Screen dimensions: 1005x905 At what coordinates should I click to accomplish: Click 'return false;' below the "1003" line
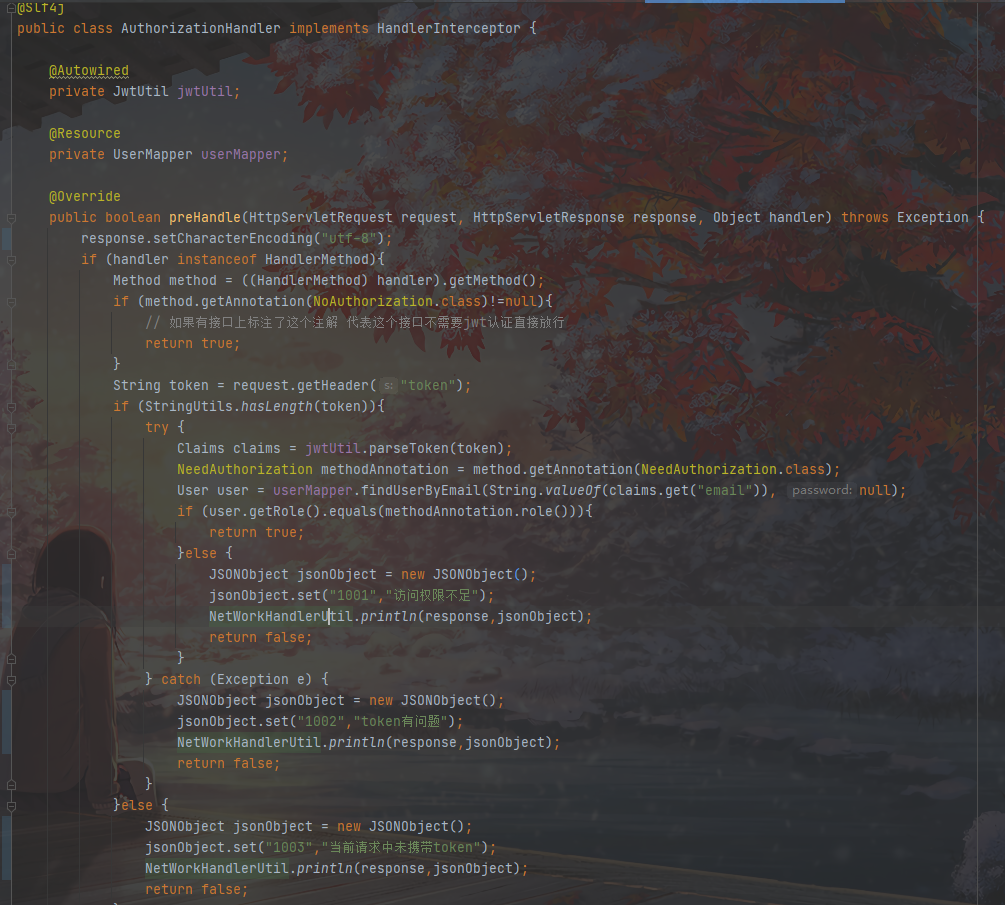point(197,890)
